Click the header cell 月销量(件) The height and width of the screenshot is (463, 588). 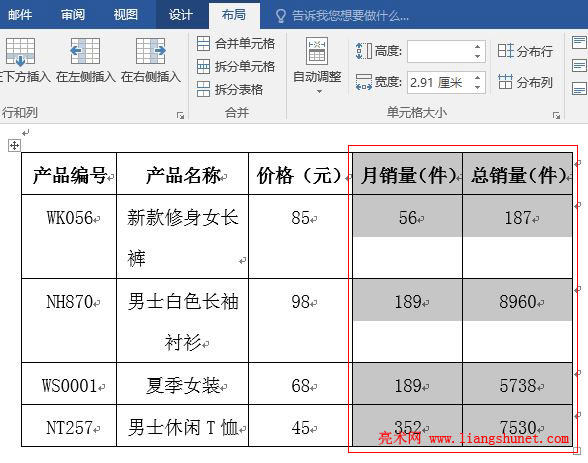[x=408, y=174]
